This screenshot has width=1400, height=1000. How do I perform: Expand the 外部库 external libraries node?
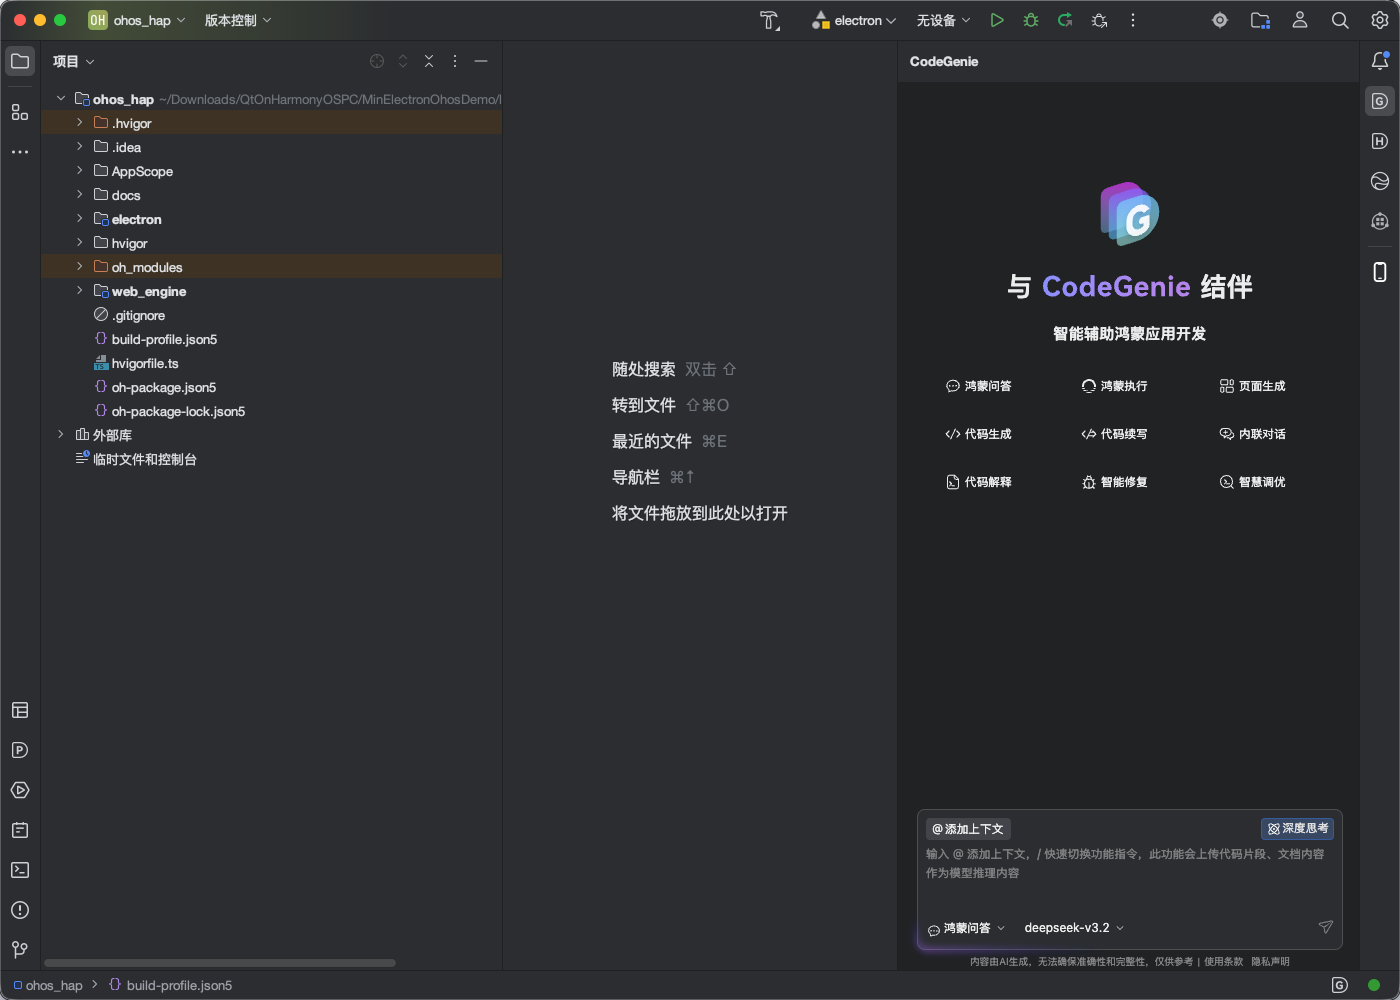[x=61, y=435]
